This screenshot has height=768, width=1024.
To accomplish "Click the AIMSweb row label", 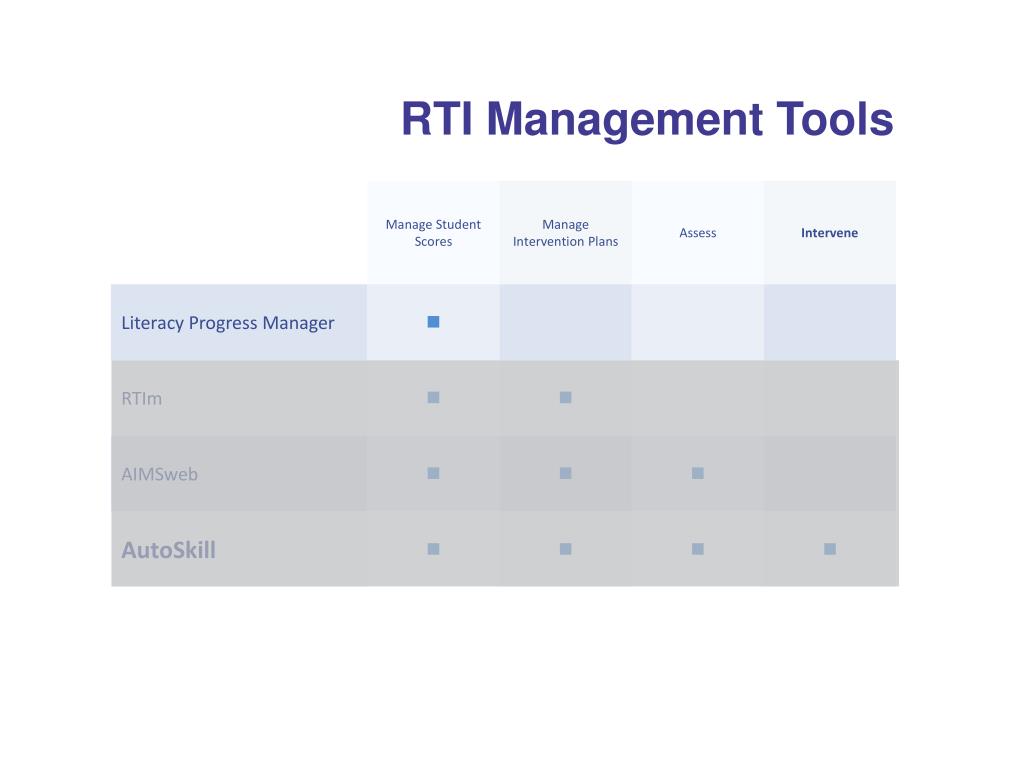I will pos(159,474).
